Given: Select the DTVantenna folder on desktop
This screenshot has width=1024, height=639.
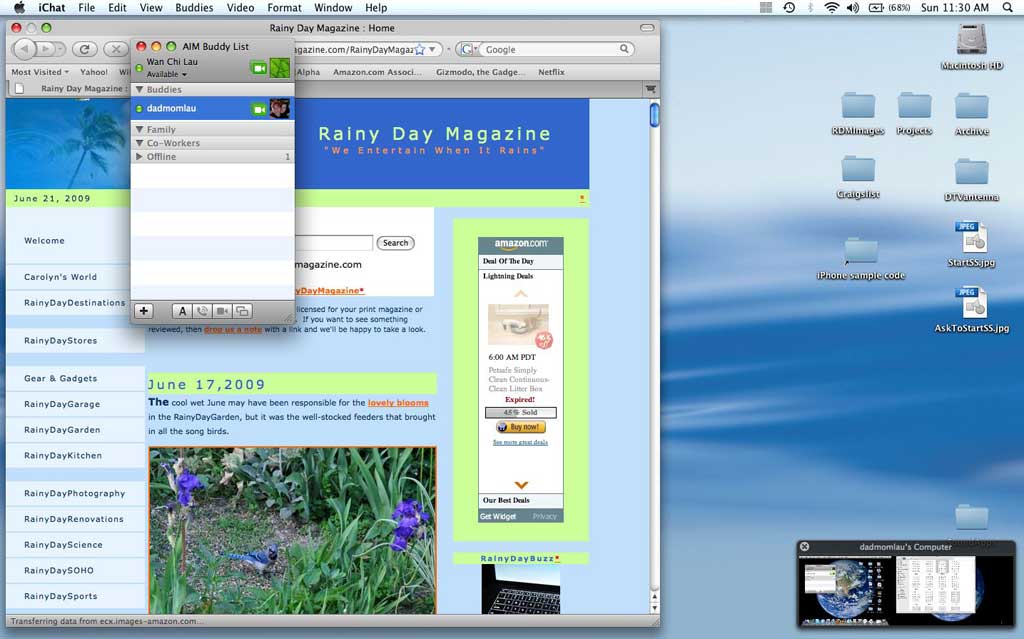Looking at the screenshot, I should point(971,171).
